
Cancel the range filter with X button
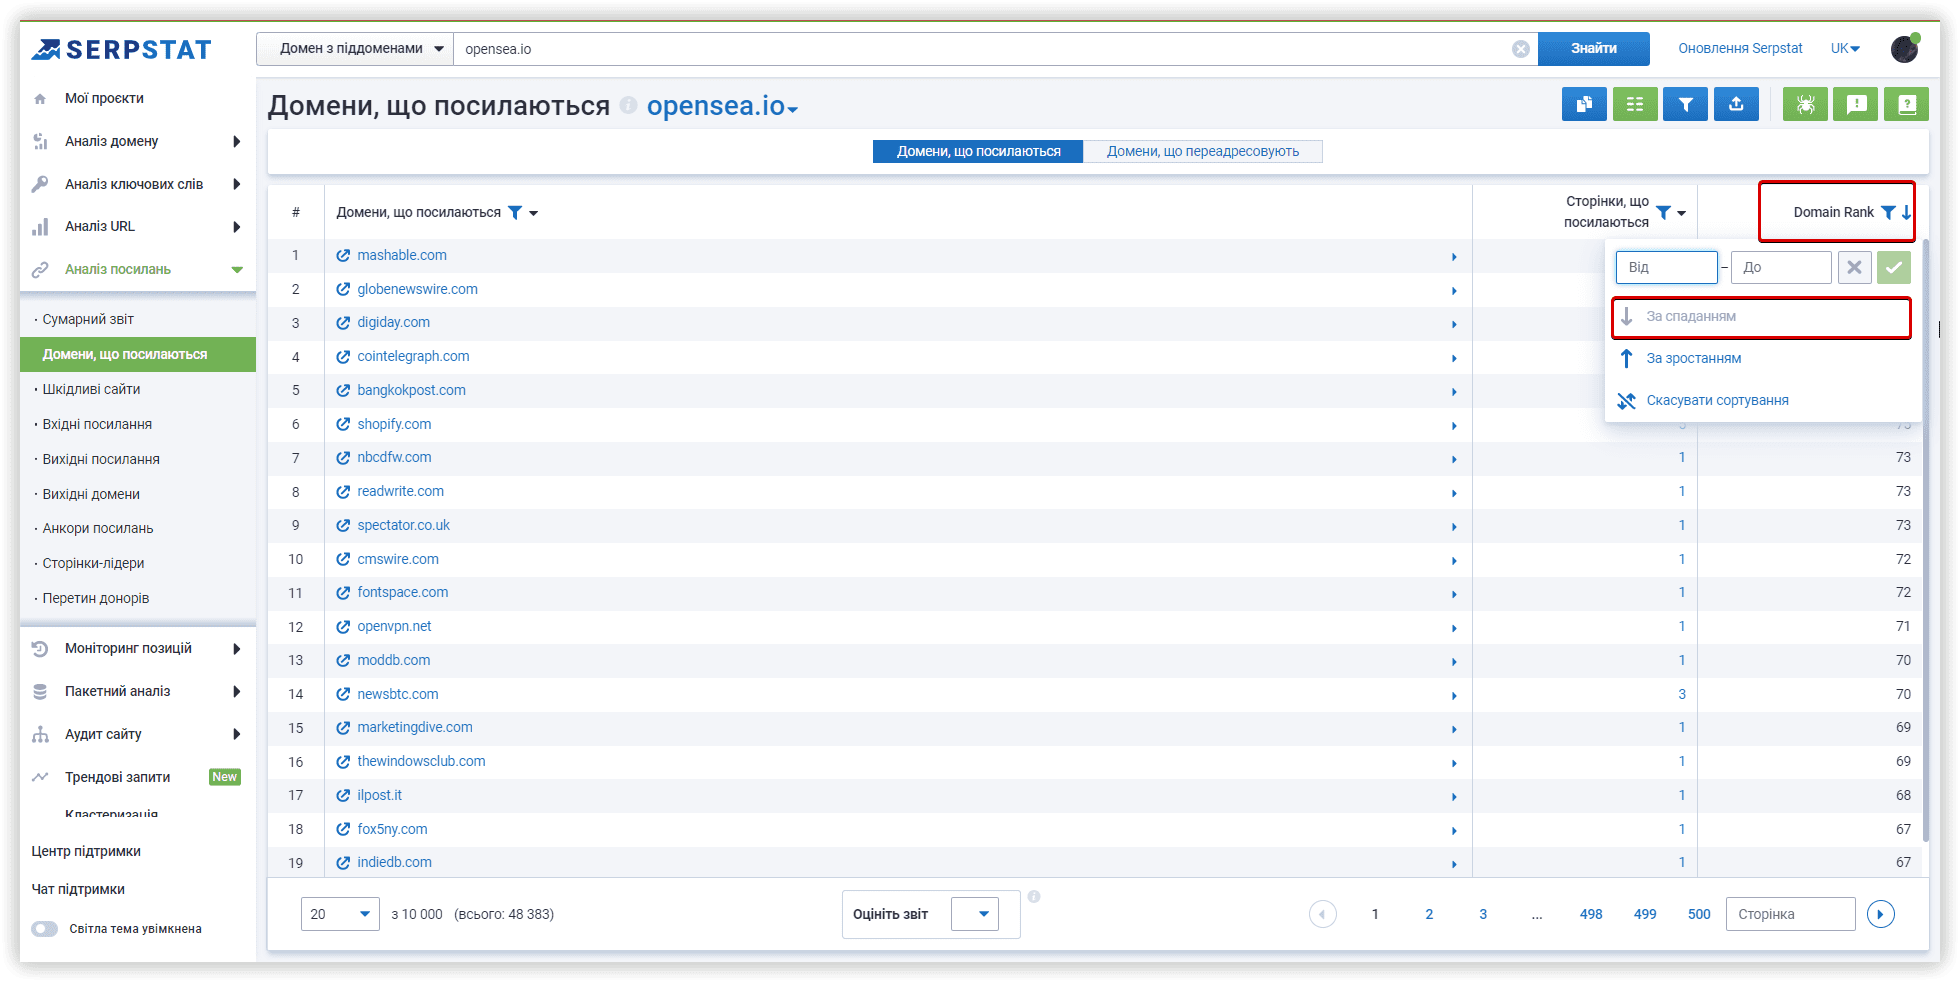coord(1854,267)
